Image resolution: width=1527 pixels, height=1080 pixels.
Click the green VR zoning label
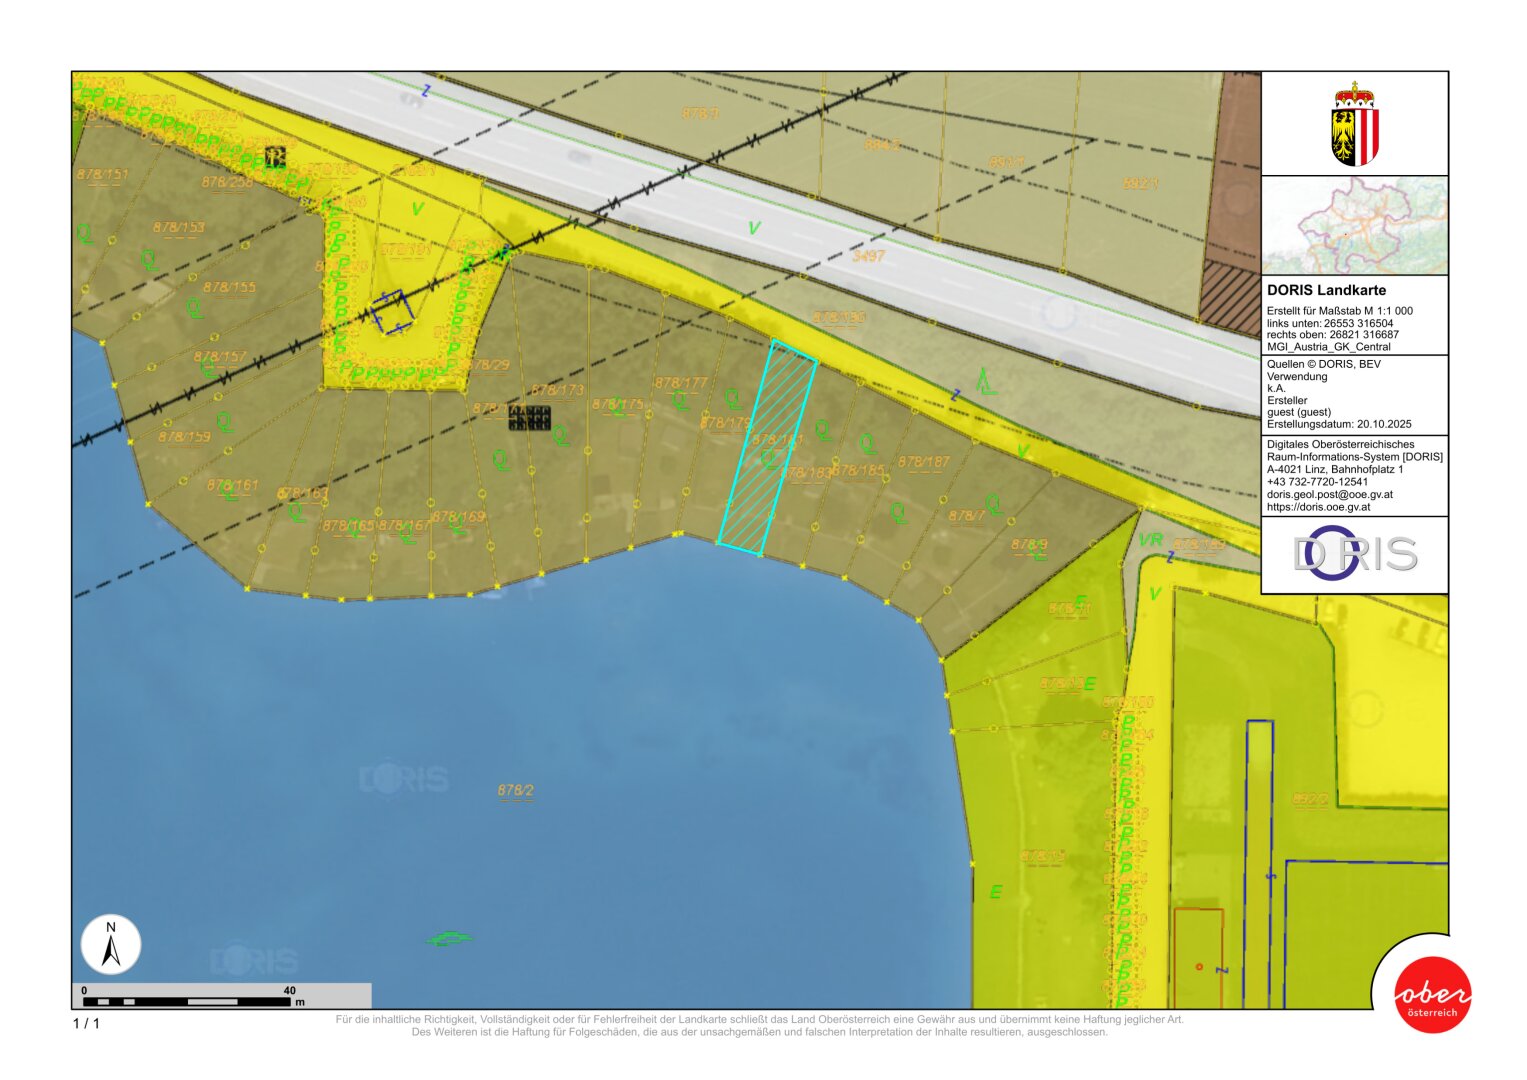(x=1150, y=540)
